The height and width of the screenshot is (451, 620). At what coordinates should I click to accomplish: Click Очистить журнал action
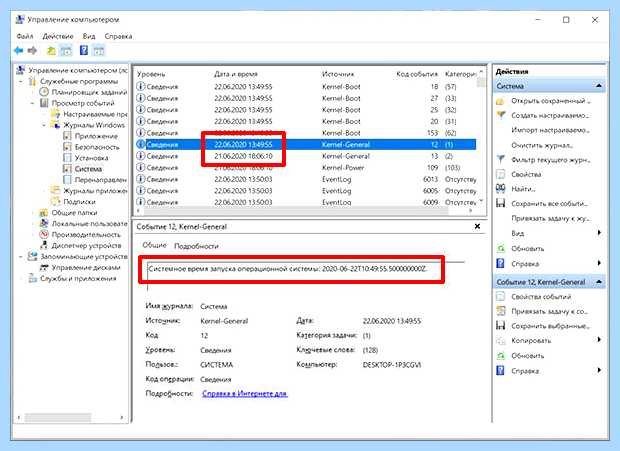pyautogui.click(x=542, y=145)
